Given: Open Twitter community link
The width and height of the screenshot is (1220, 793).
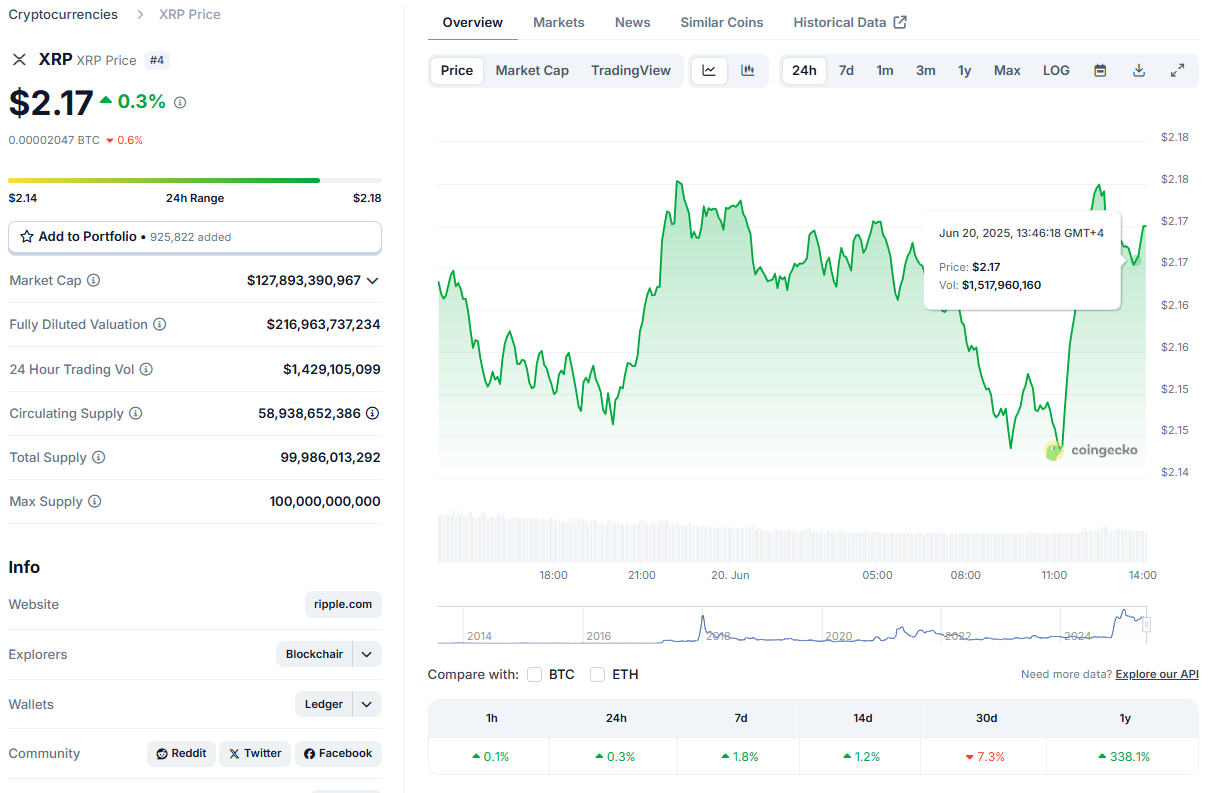Looking at the screenshot, I should pos(255,753).
